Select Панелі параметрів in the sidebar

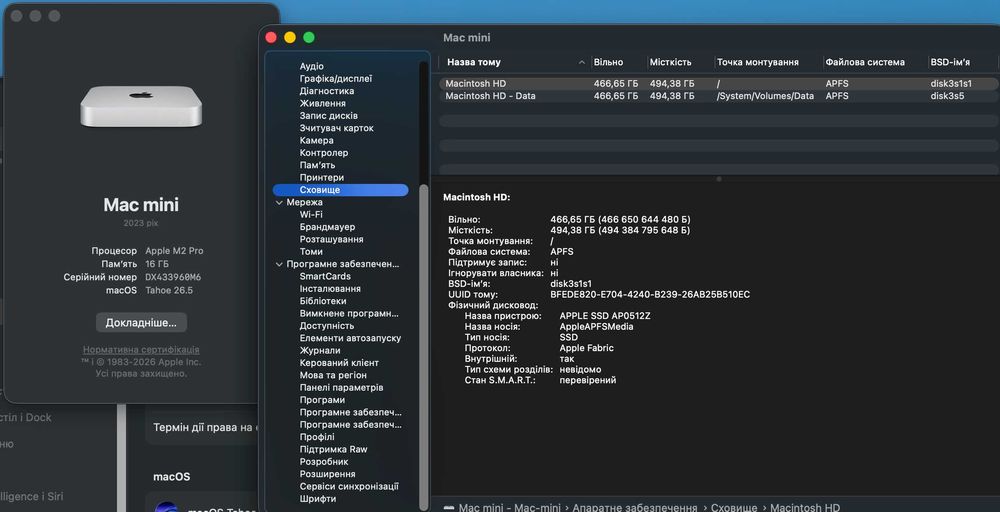[341, 388]
